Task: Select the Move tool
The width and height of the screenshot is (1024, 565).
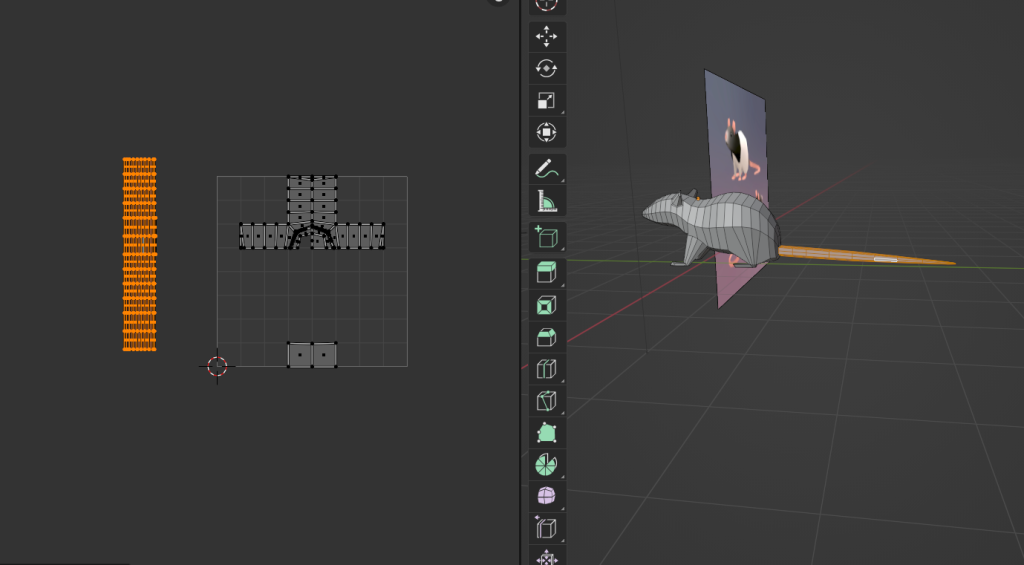Action: coord(547,37)
